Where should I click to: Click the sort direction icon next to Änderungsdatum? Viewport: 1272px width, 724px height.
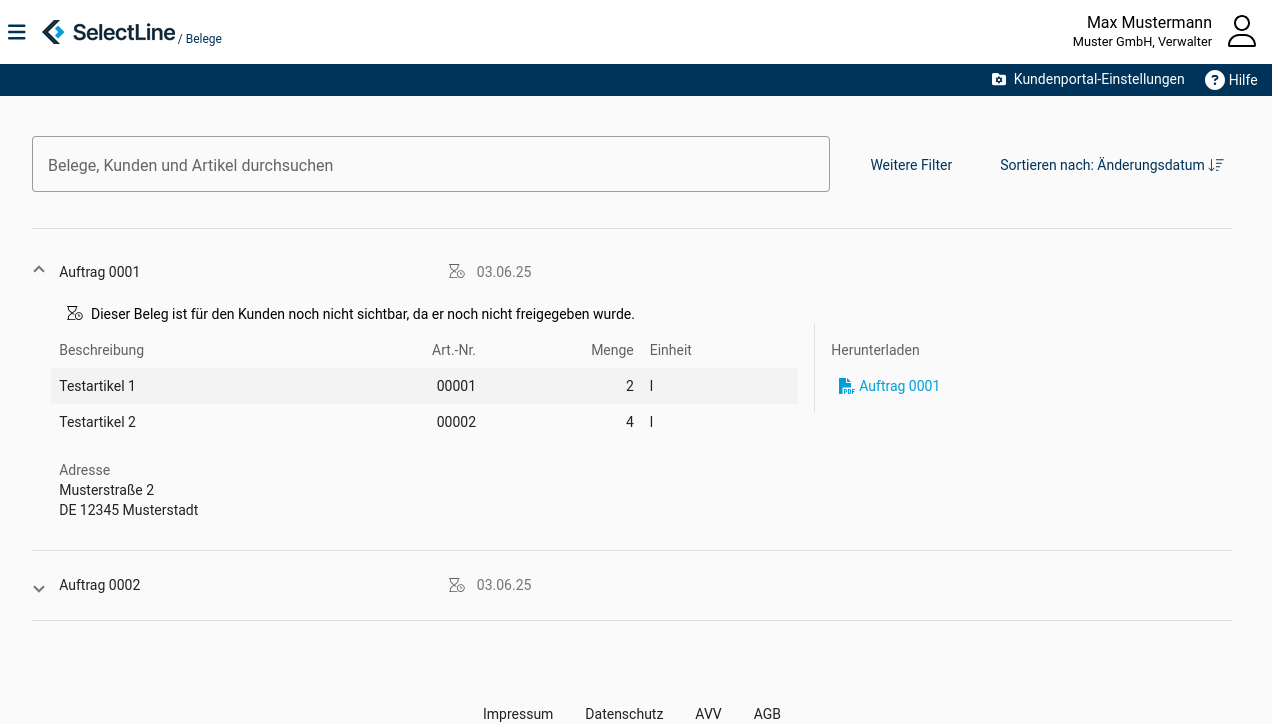(1216, 165)
